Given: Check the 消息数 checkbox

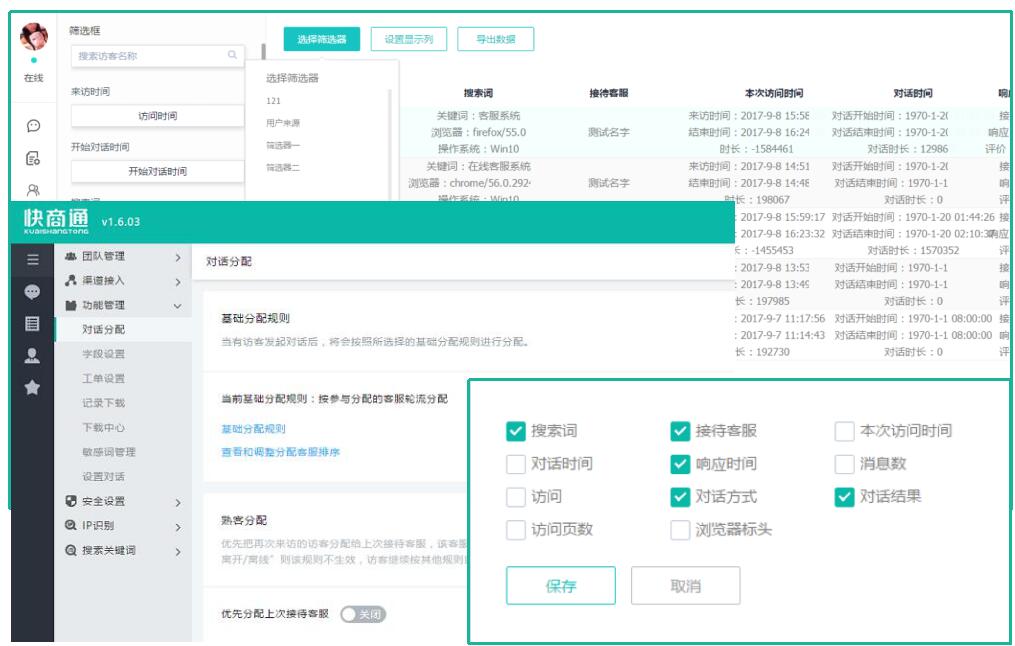Looking at the screenshot, I should coord(844,464).
